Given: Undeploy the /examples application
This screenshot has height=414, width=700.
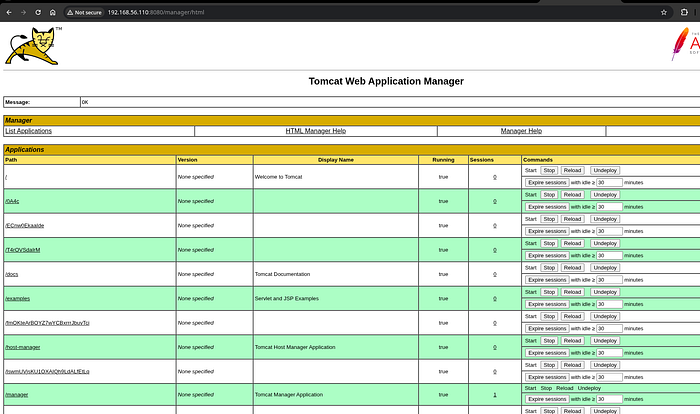Looking at the screenshot, I should point(605,292).
